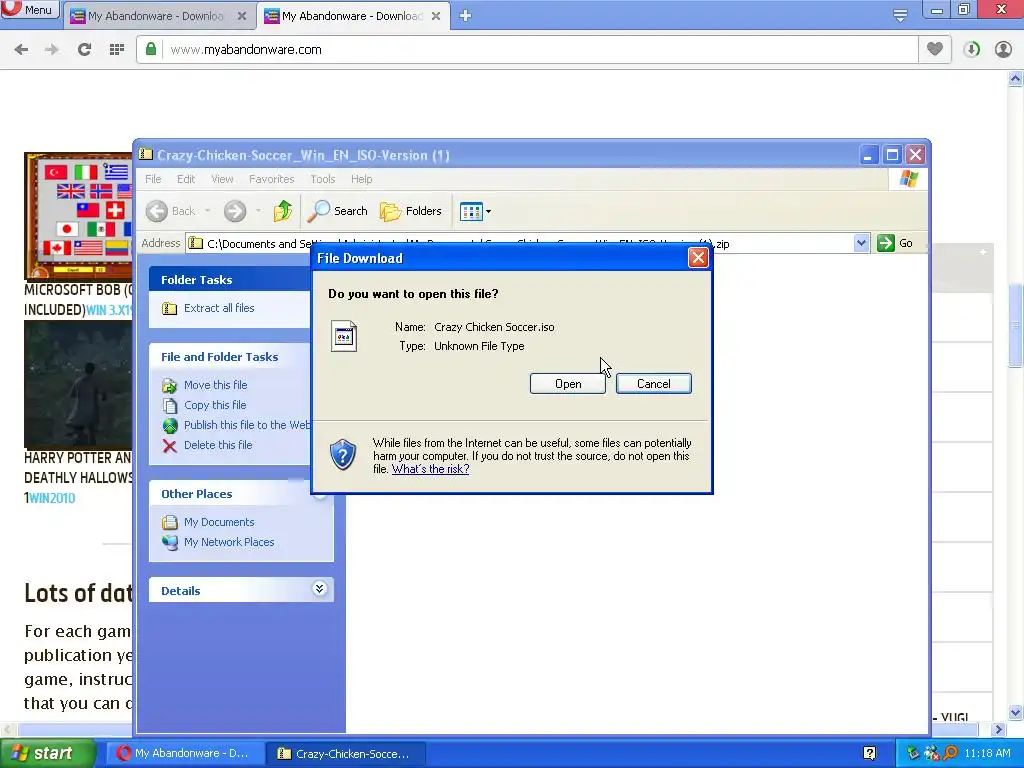The image size is (1024, 768).
Task: Open the Opera Menu button
Action: [x=29, y=10]
